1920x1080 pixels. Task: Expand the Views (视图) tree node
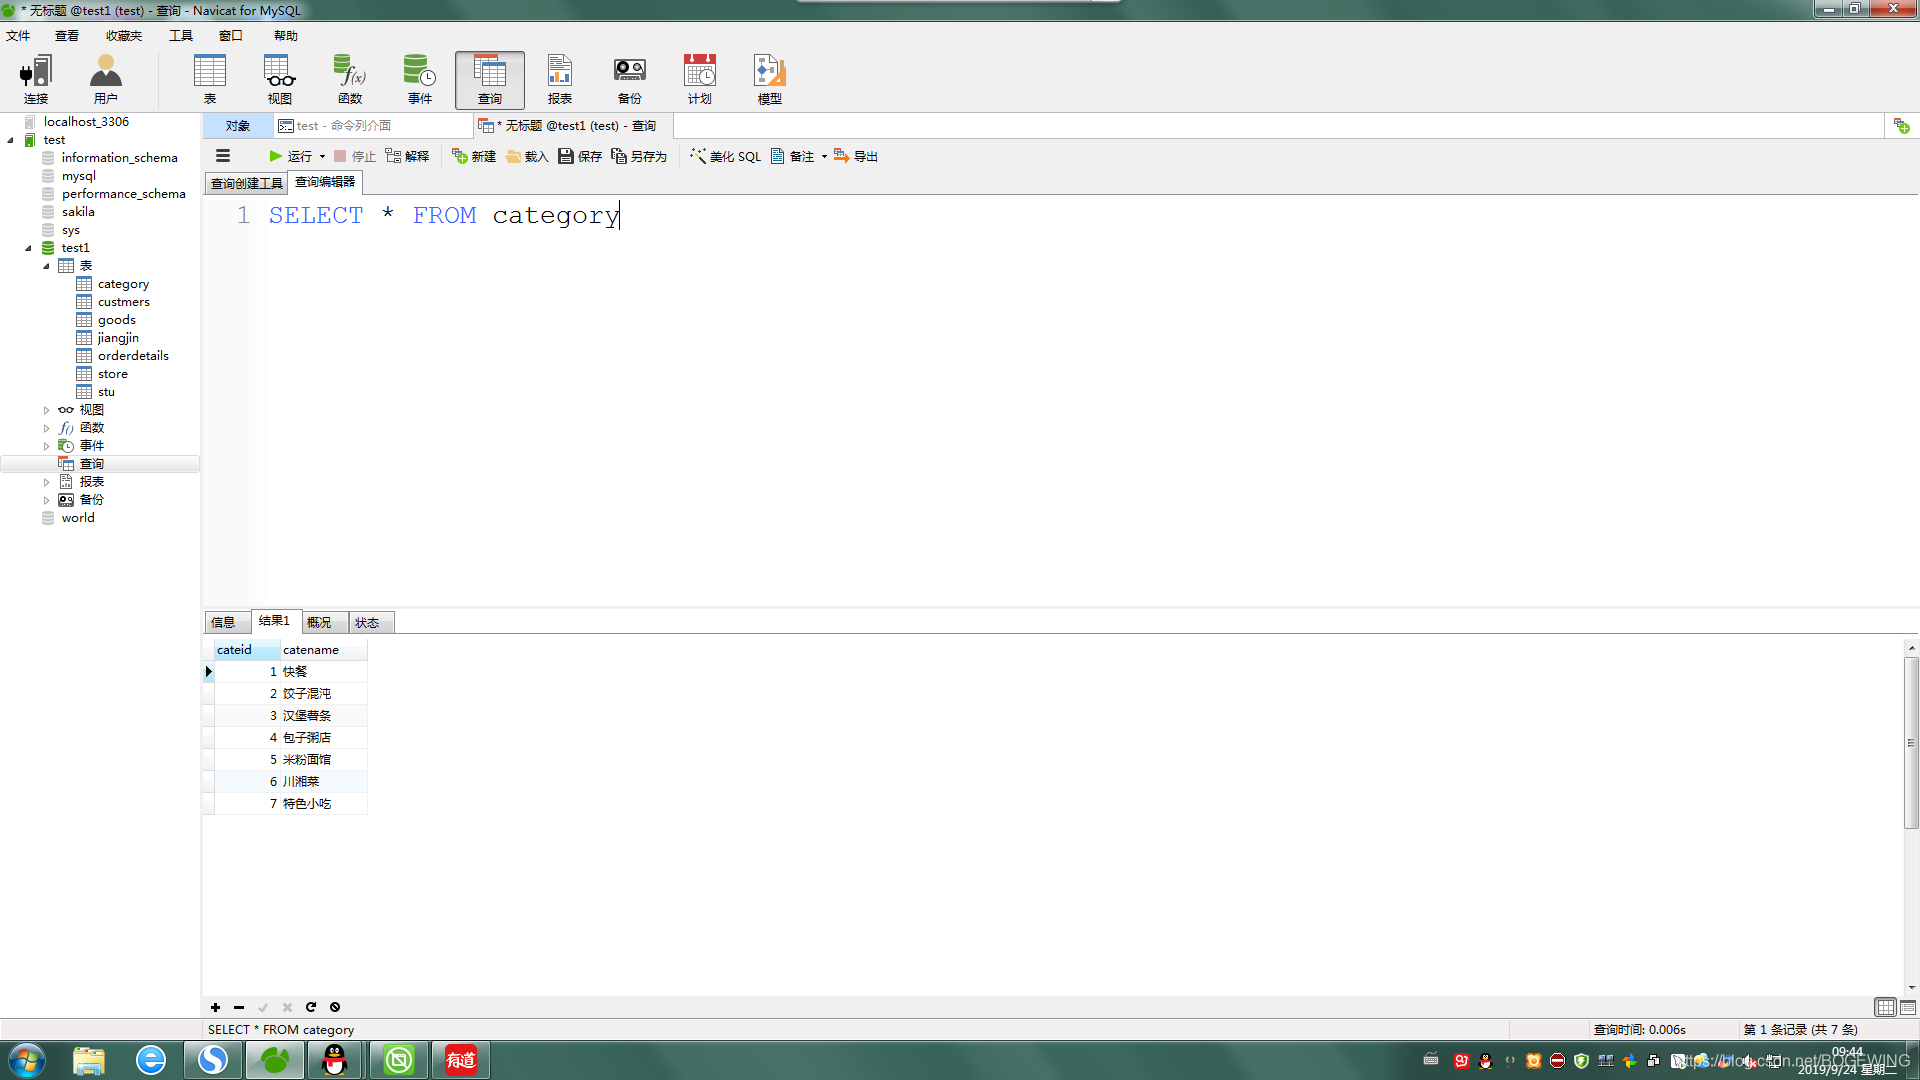pyautogui.click(x=46, y=410)
